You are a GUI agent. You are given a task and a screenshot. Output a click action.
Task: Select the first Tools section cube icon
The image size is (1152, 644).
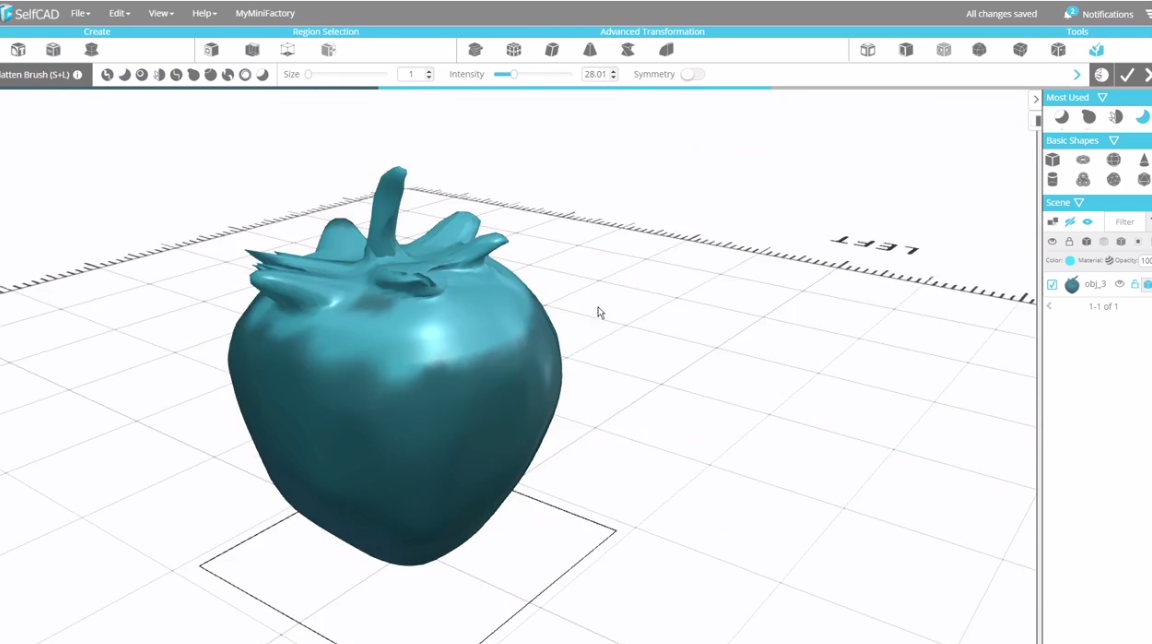click(868, 50)
